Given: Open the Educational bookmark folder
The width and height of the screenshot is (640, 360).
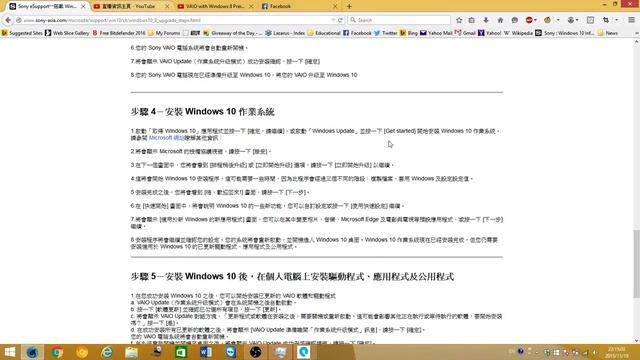Looking at the screenshot, I should 324,33.
